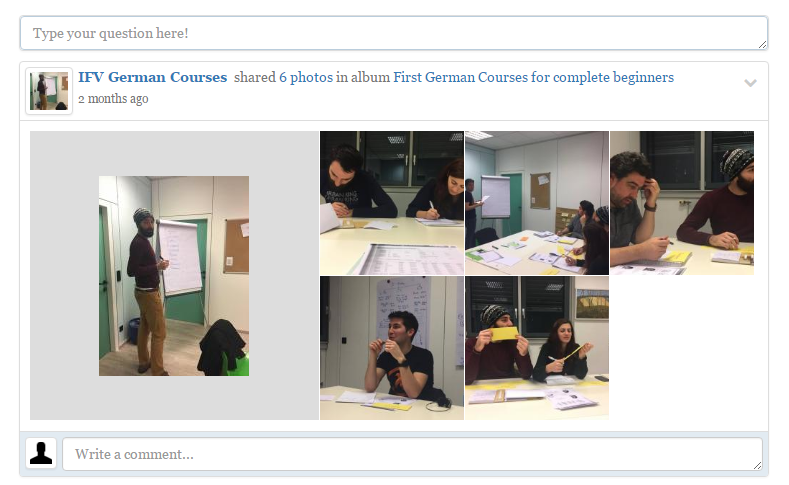The width and height of the screenshot is (789, 485).
Task: Open photo of classroom with flipchart and table
Action: pyautogui.click(x=537, y=203)
